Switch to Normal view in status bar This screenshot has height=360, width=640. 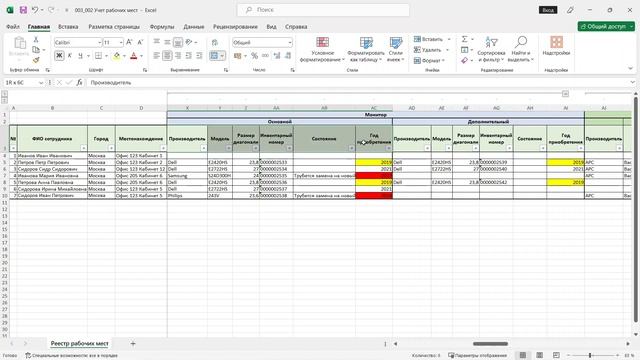coord(522,355)
